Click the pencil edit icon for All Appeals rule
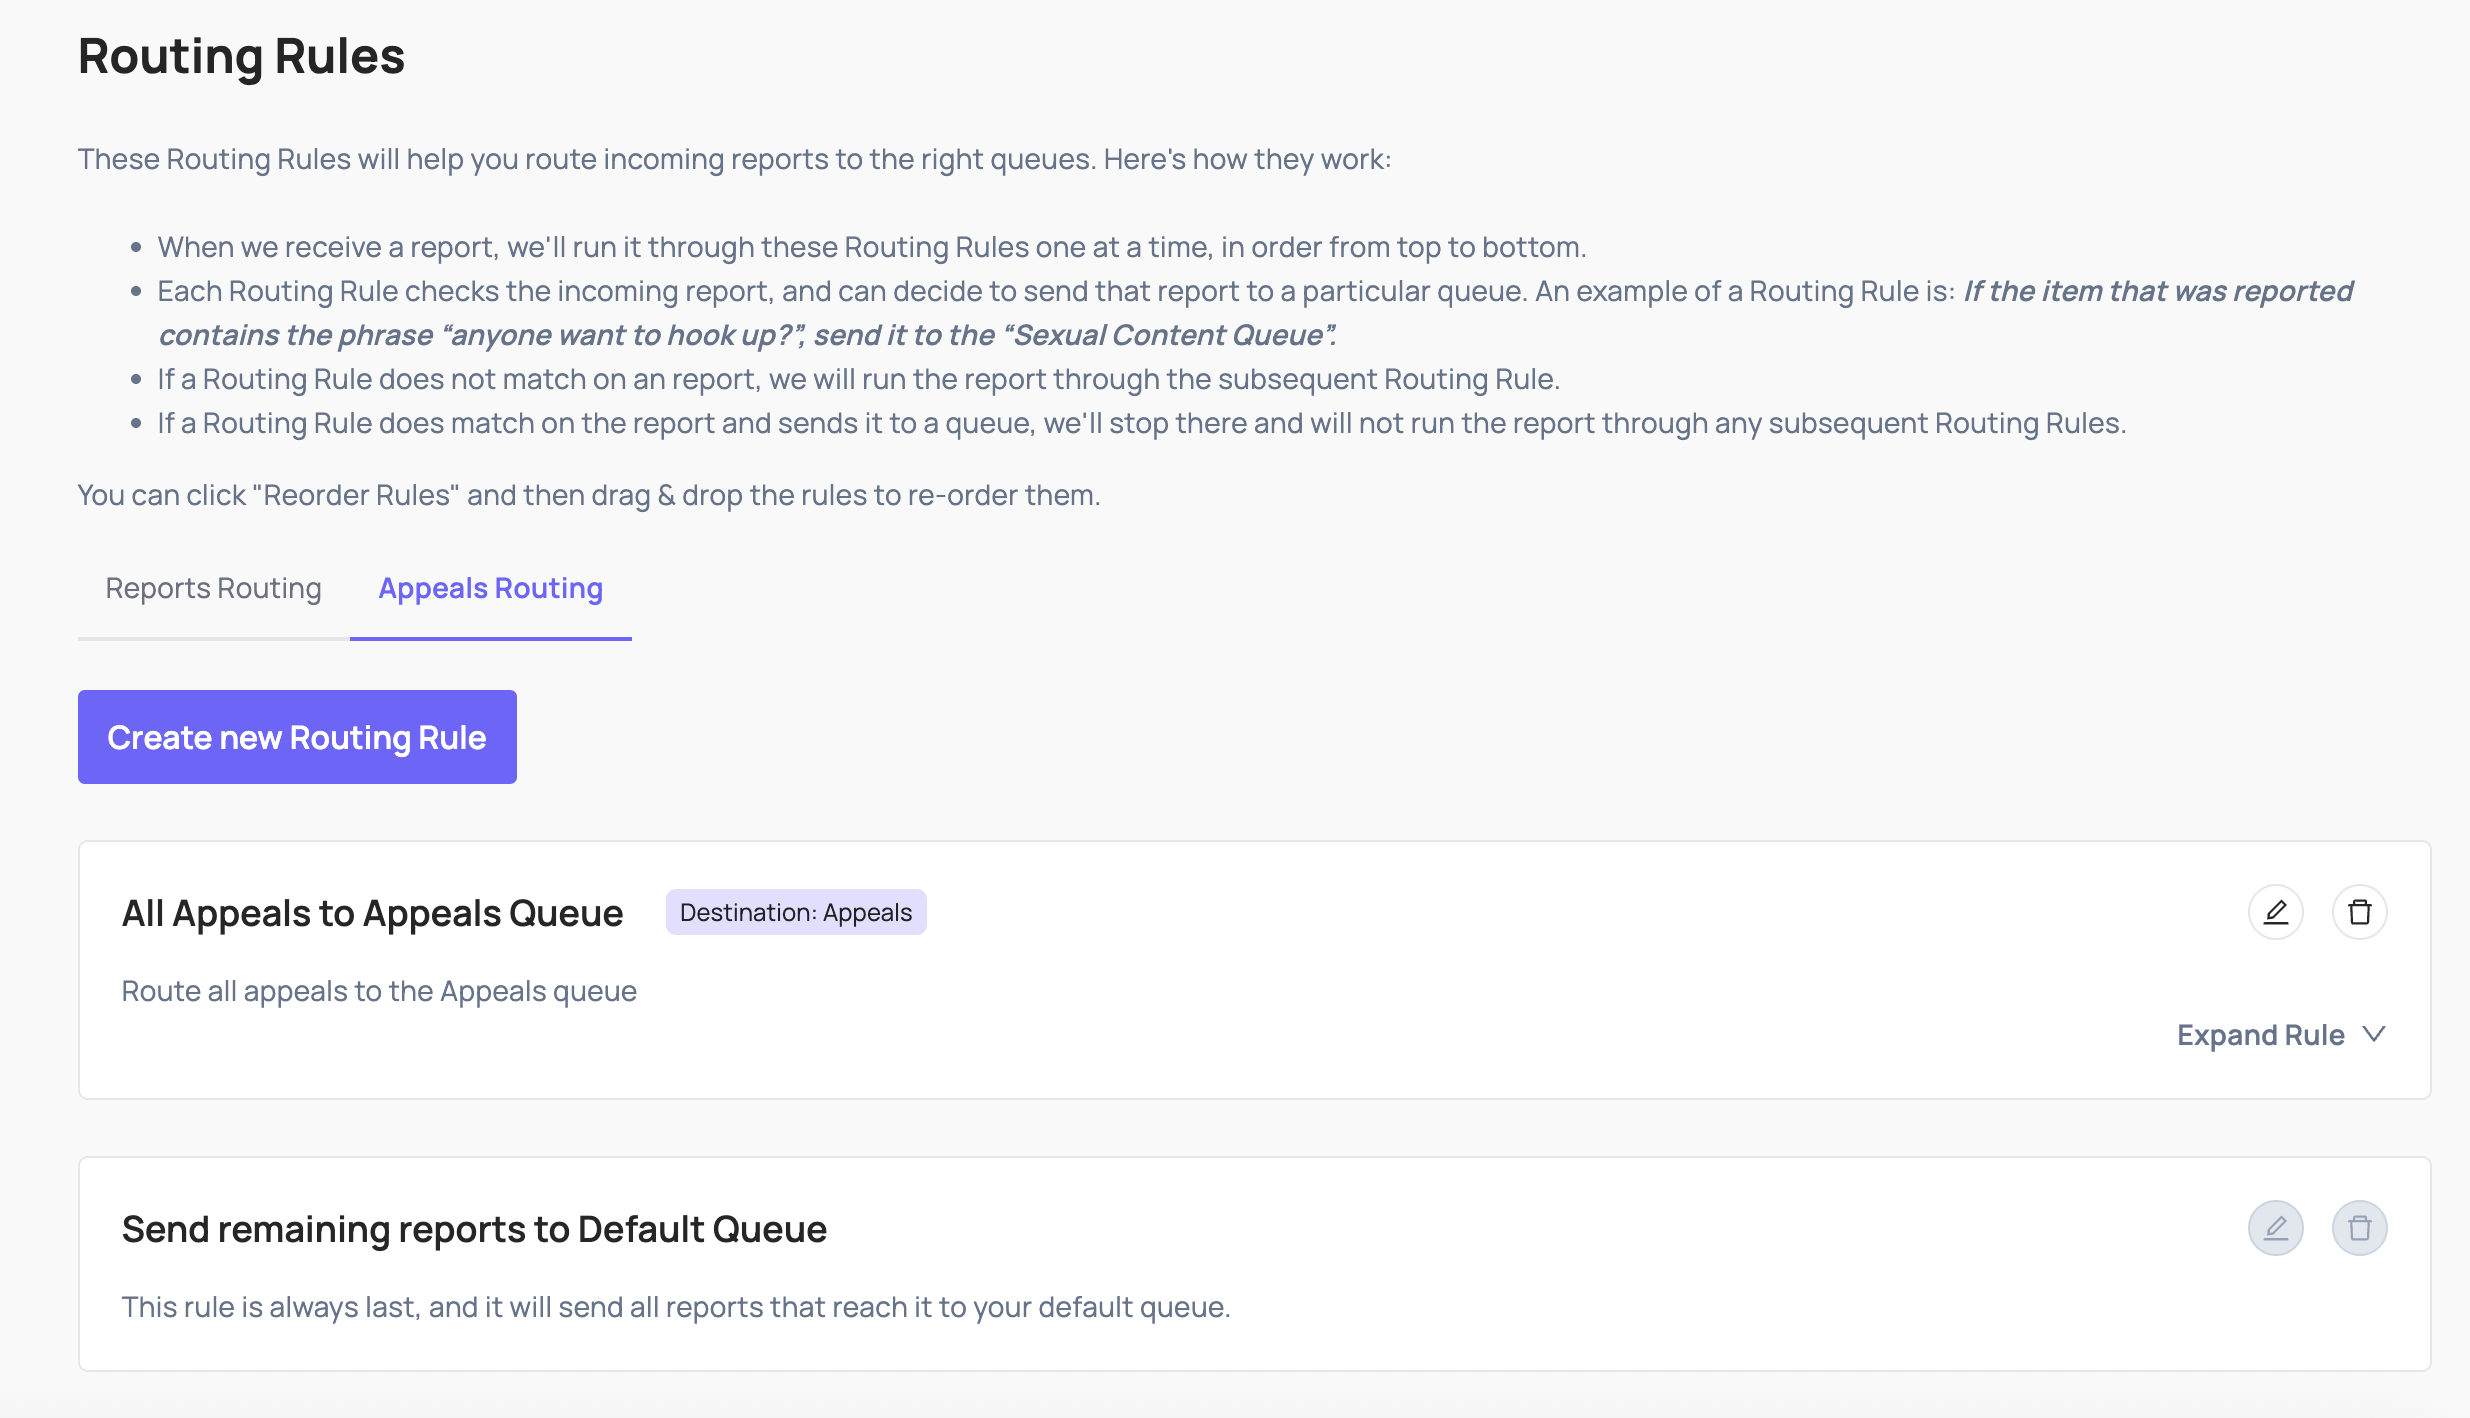The image size is (2470, 1418). [2275, 912]
